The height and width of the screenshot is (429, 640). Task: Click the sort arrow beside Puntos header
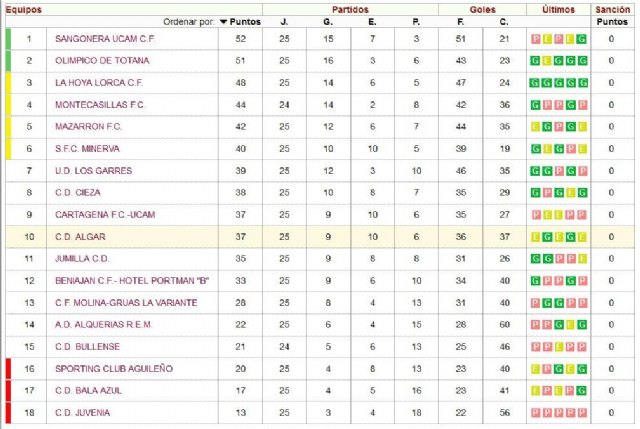(223, 21)
